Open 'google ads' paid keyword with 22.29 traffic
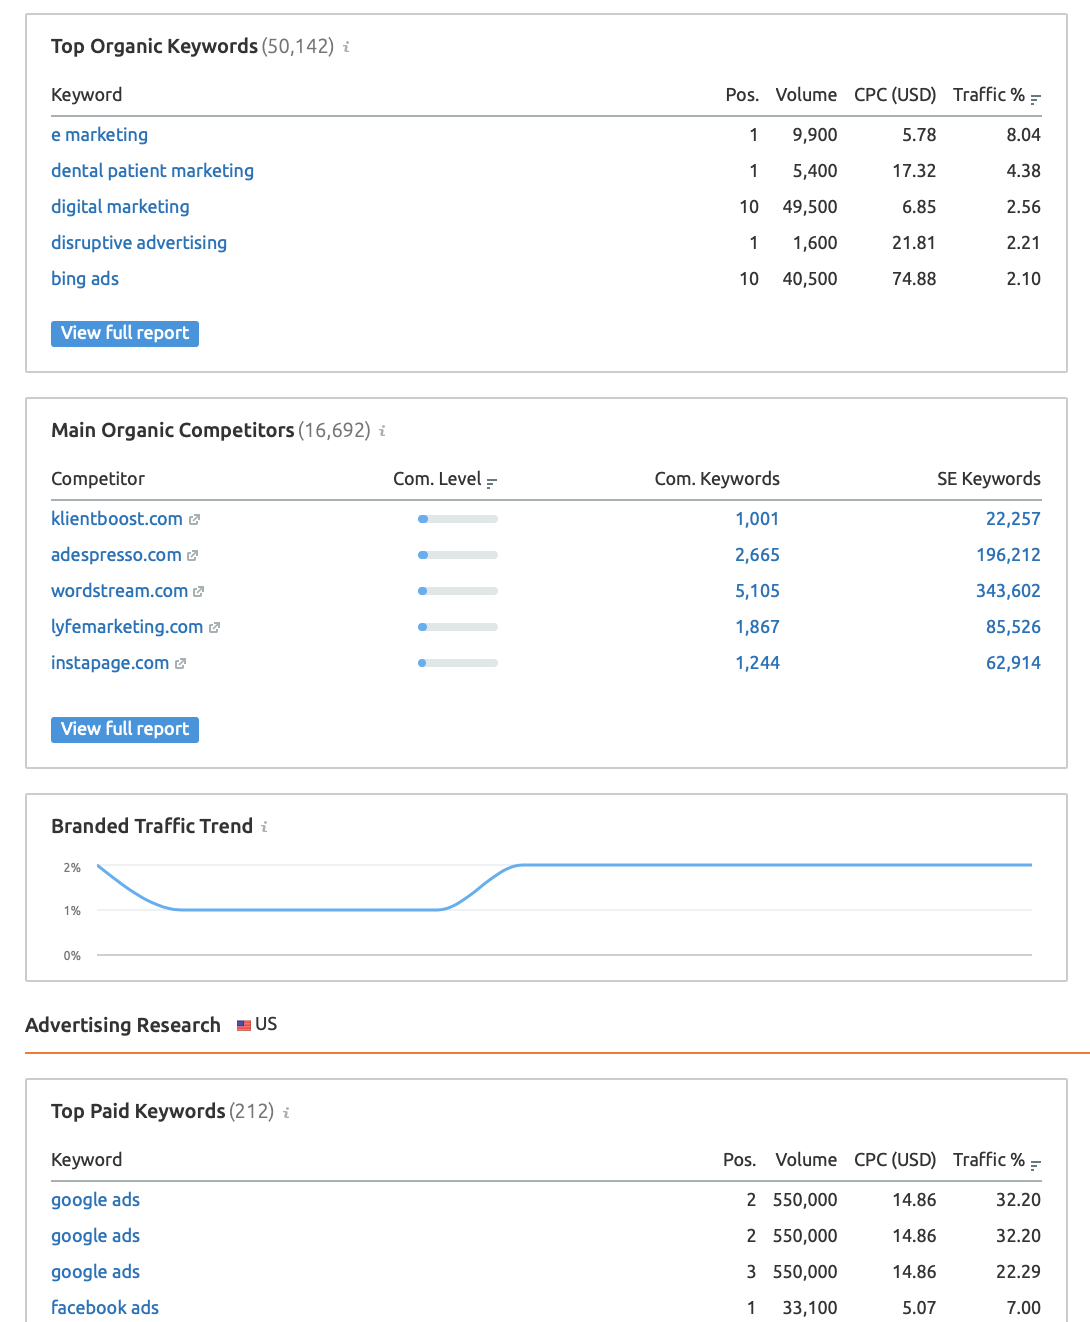This screenshot has width=1090, height=1322. click(x=95, y=1272)
